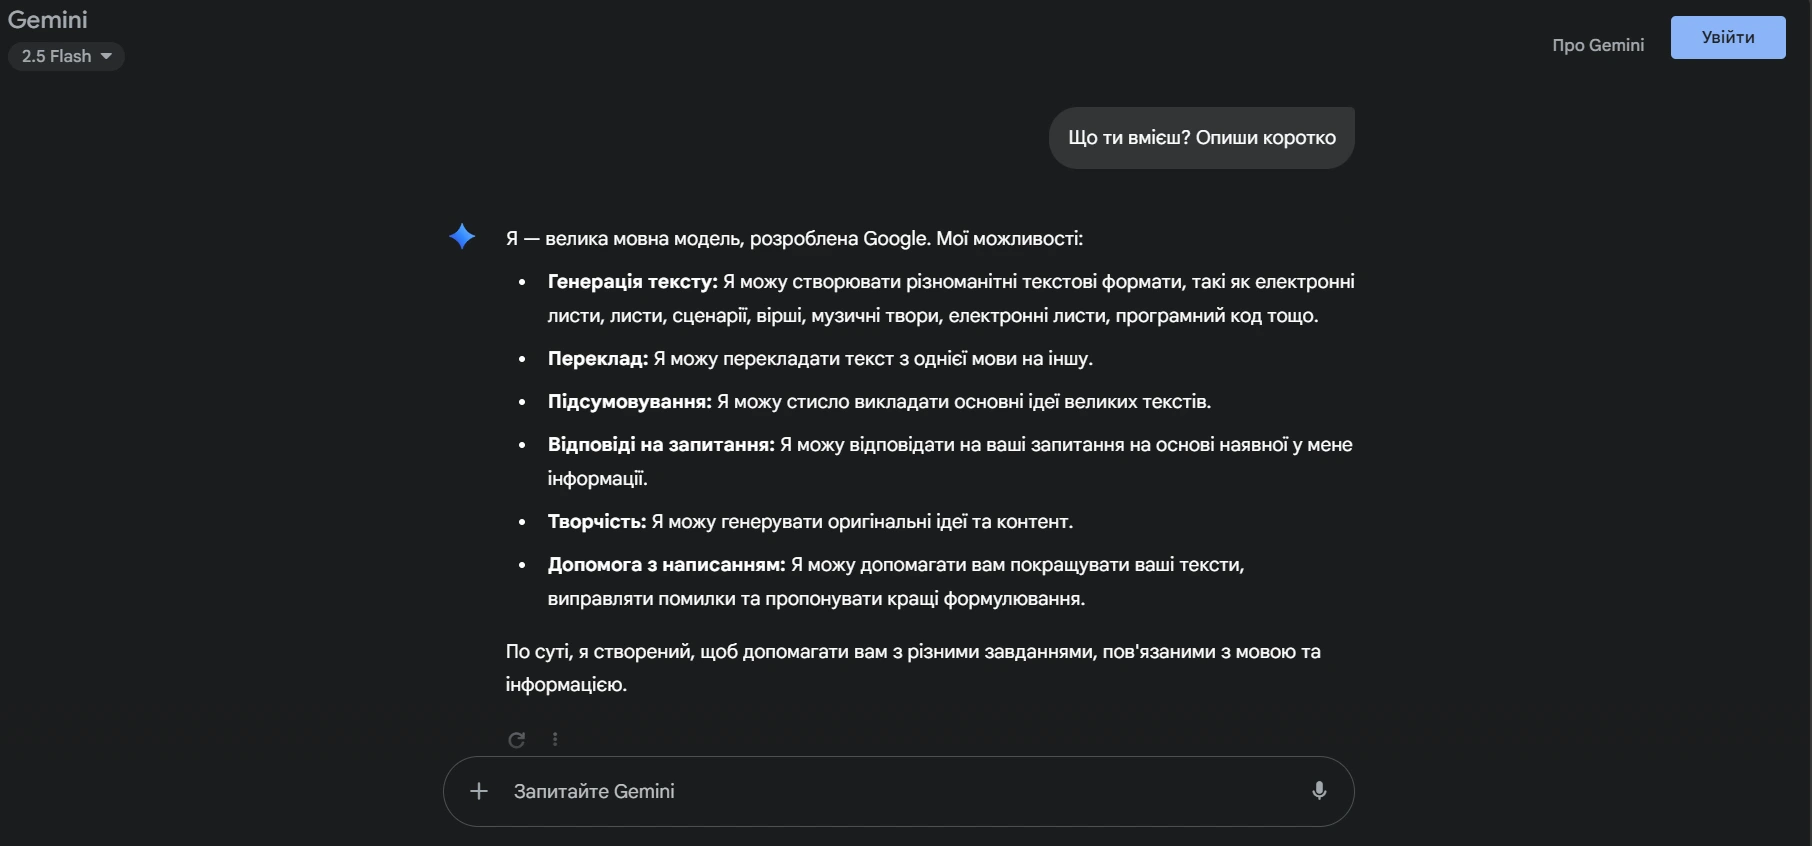1812x846 pixels.
Task: Click the bold heading Відповіді на запитання
Action: point(661,445)
